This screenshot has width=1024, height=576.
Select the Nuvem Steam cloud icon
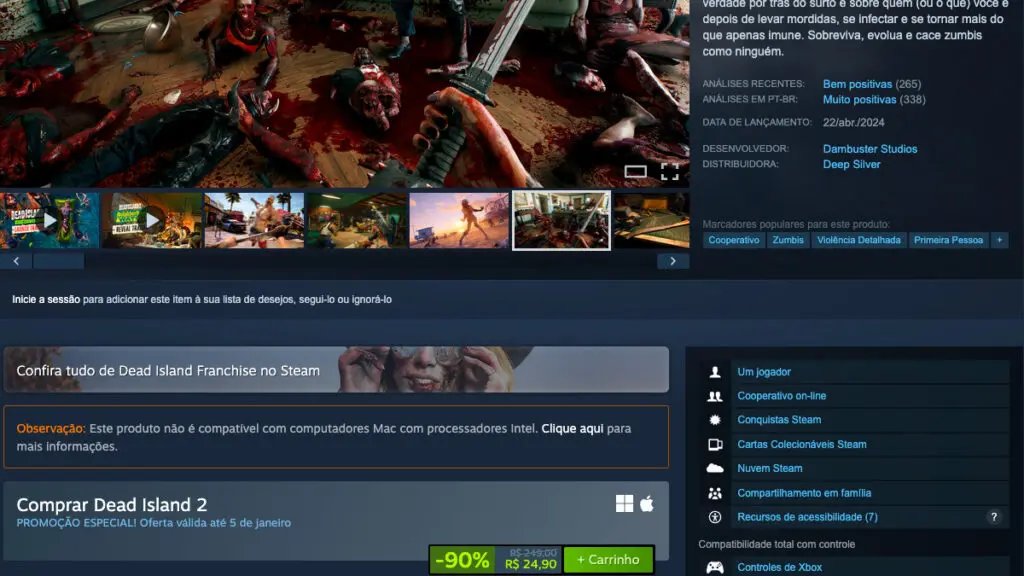click(715, 468)
